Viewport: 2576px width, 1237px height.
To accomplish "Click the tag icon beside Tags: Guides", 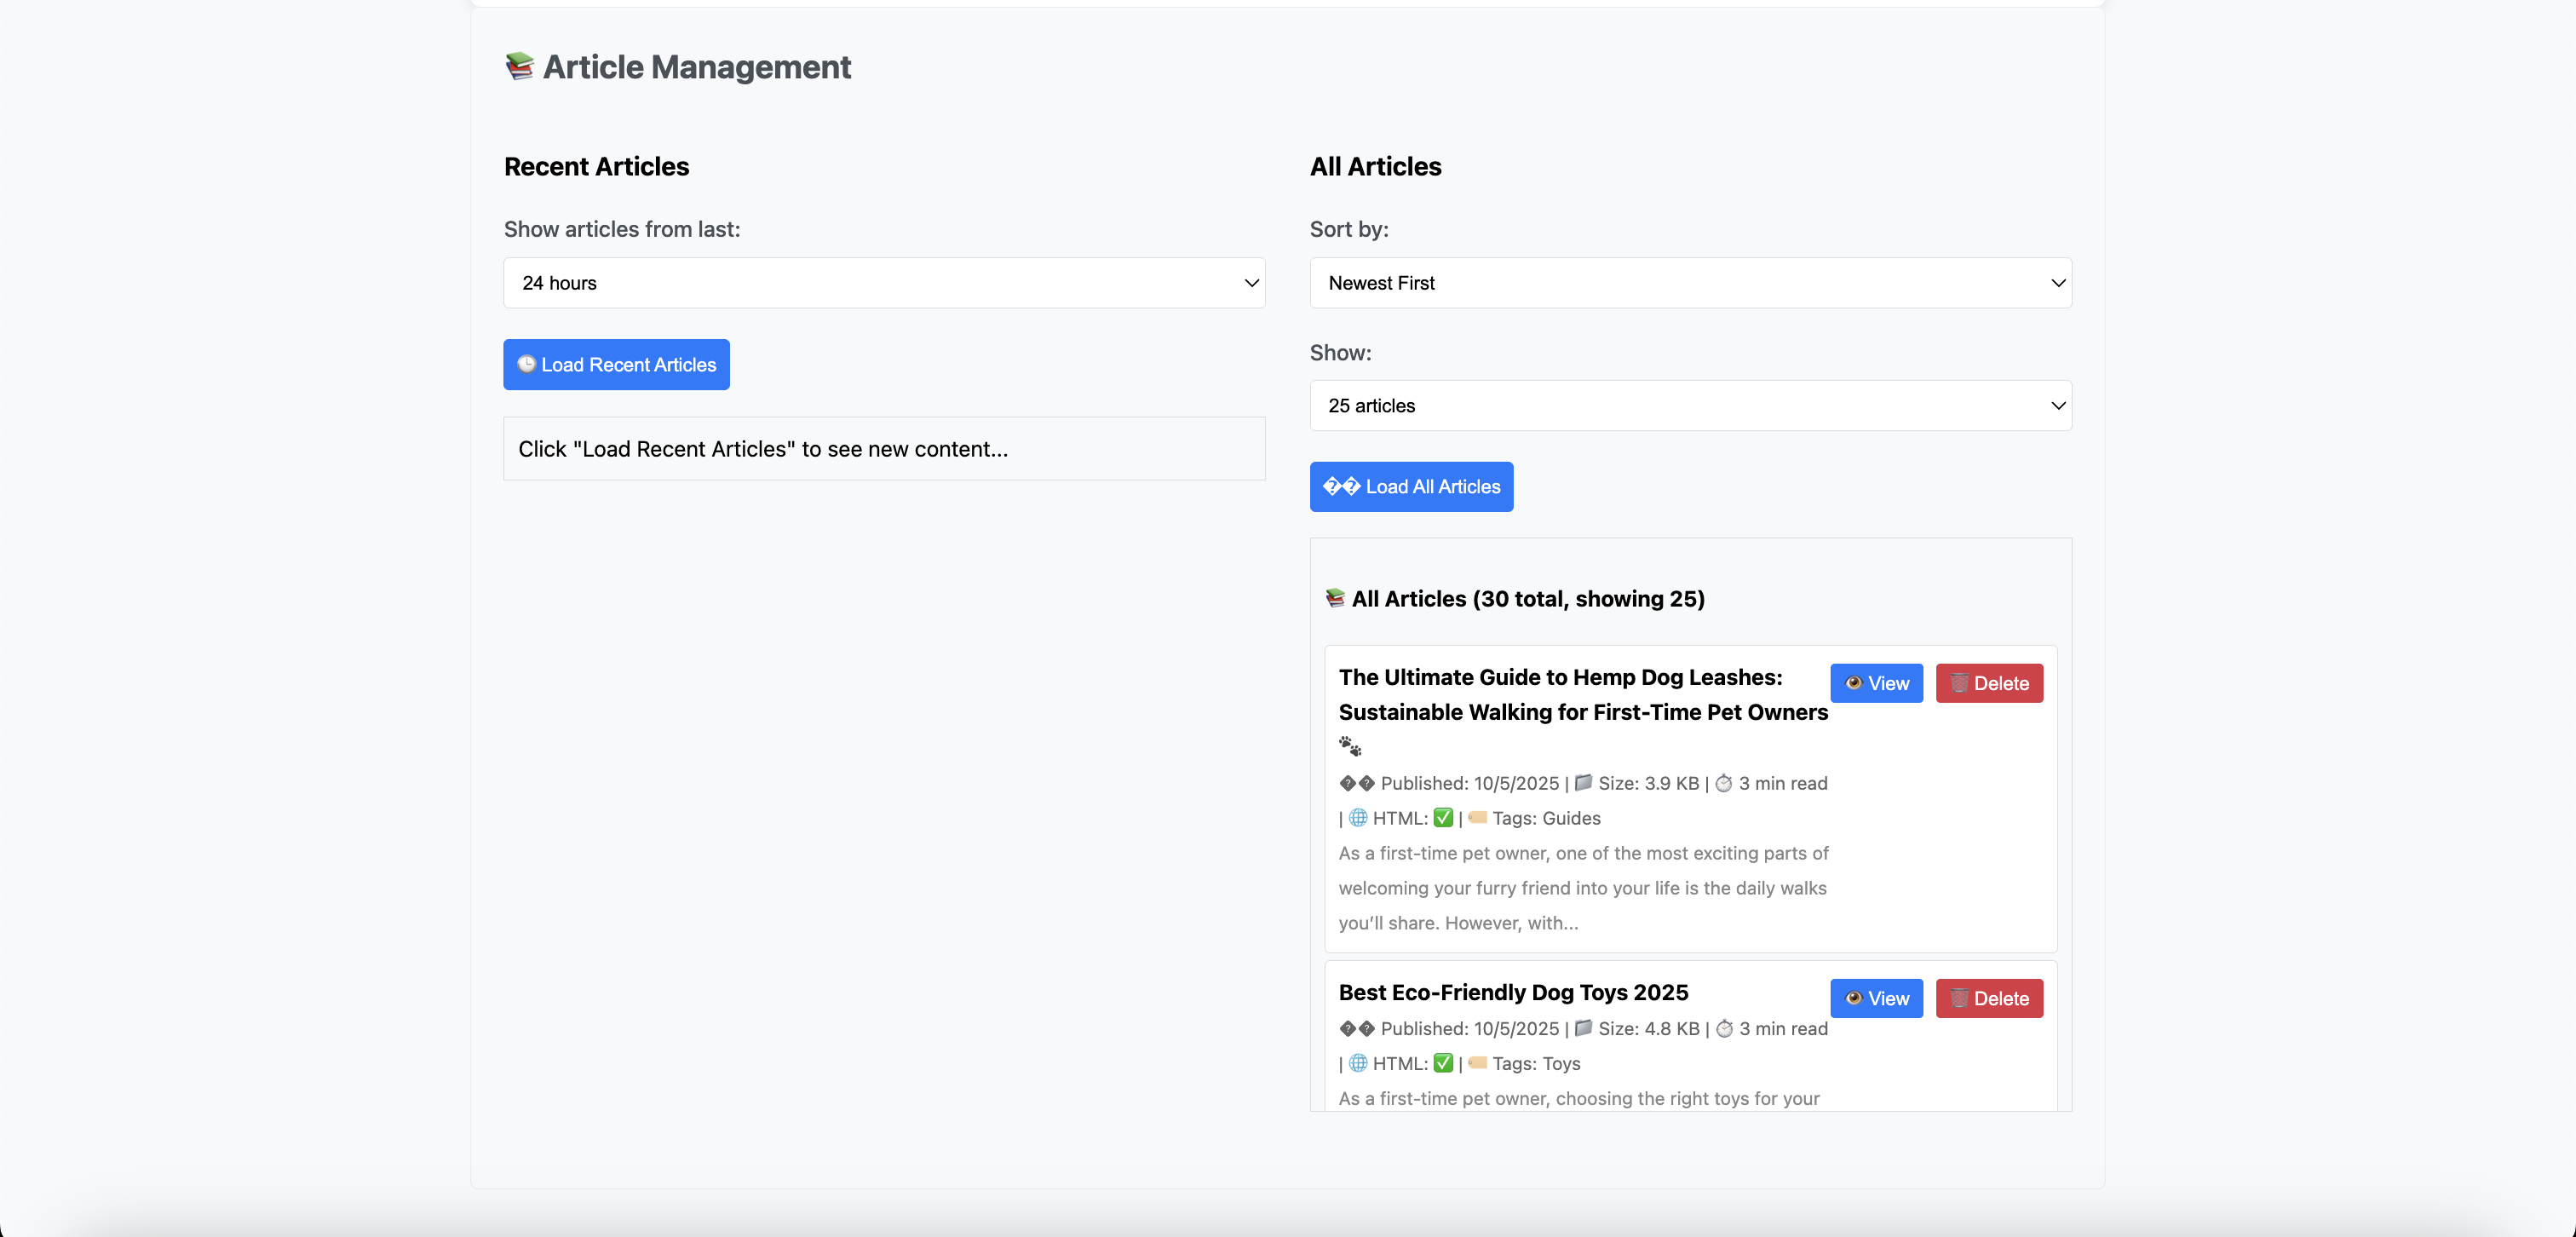I will pyautogui.click(x=1477, y=817).
